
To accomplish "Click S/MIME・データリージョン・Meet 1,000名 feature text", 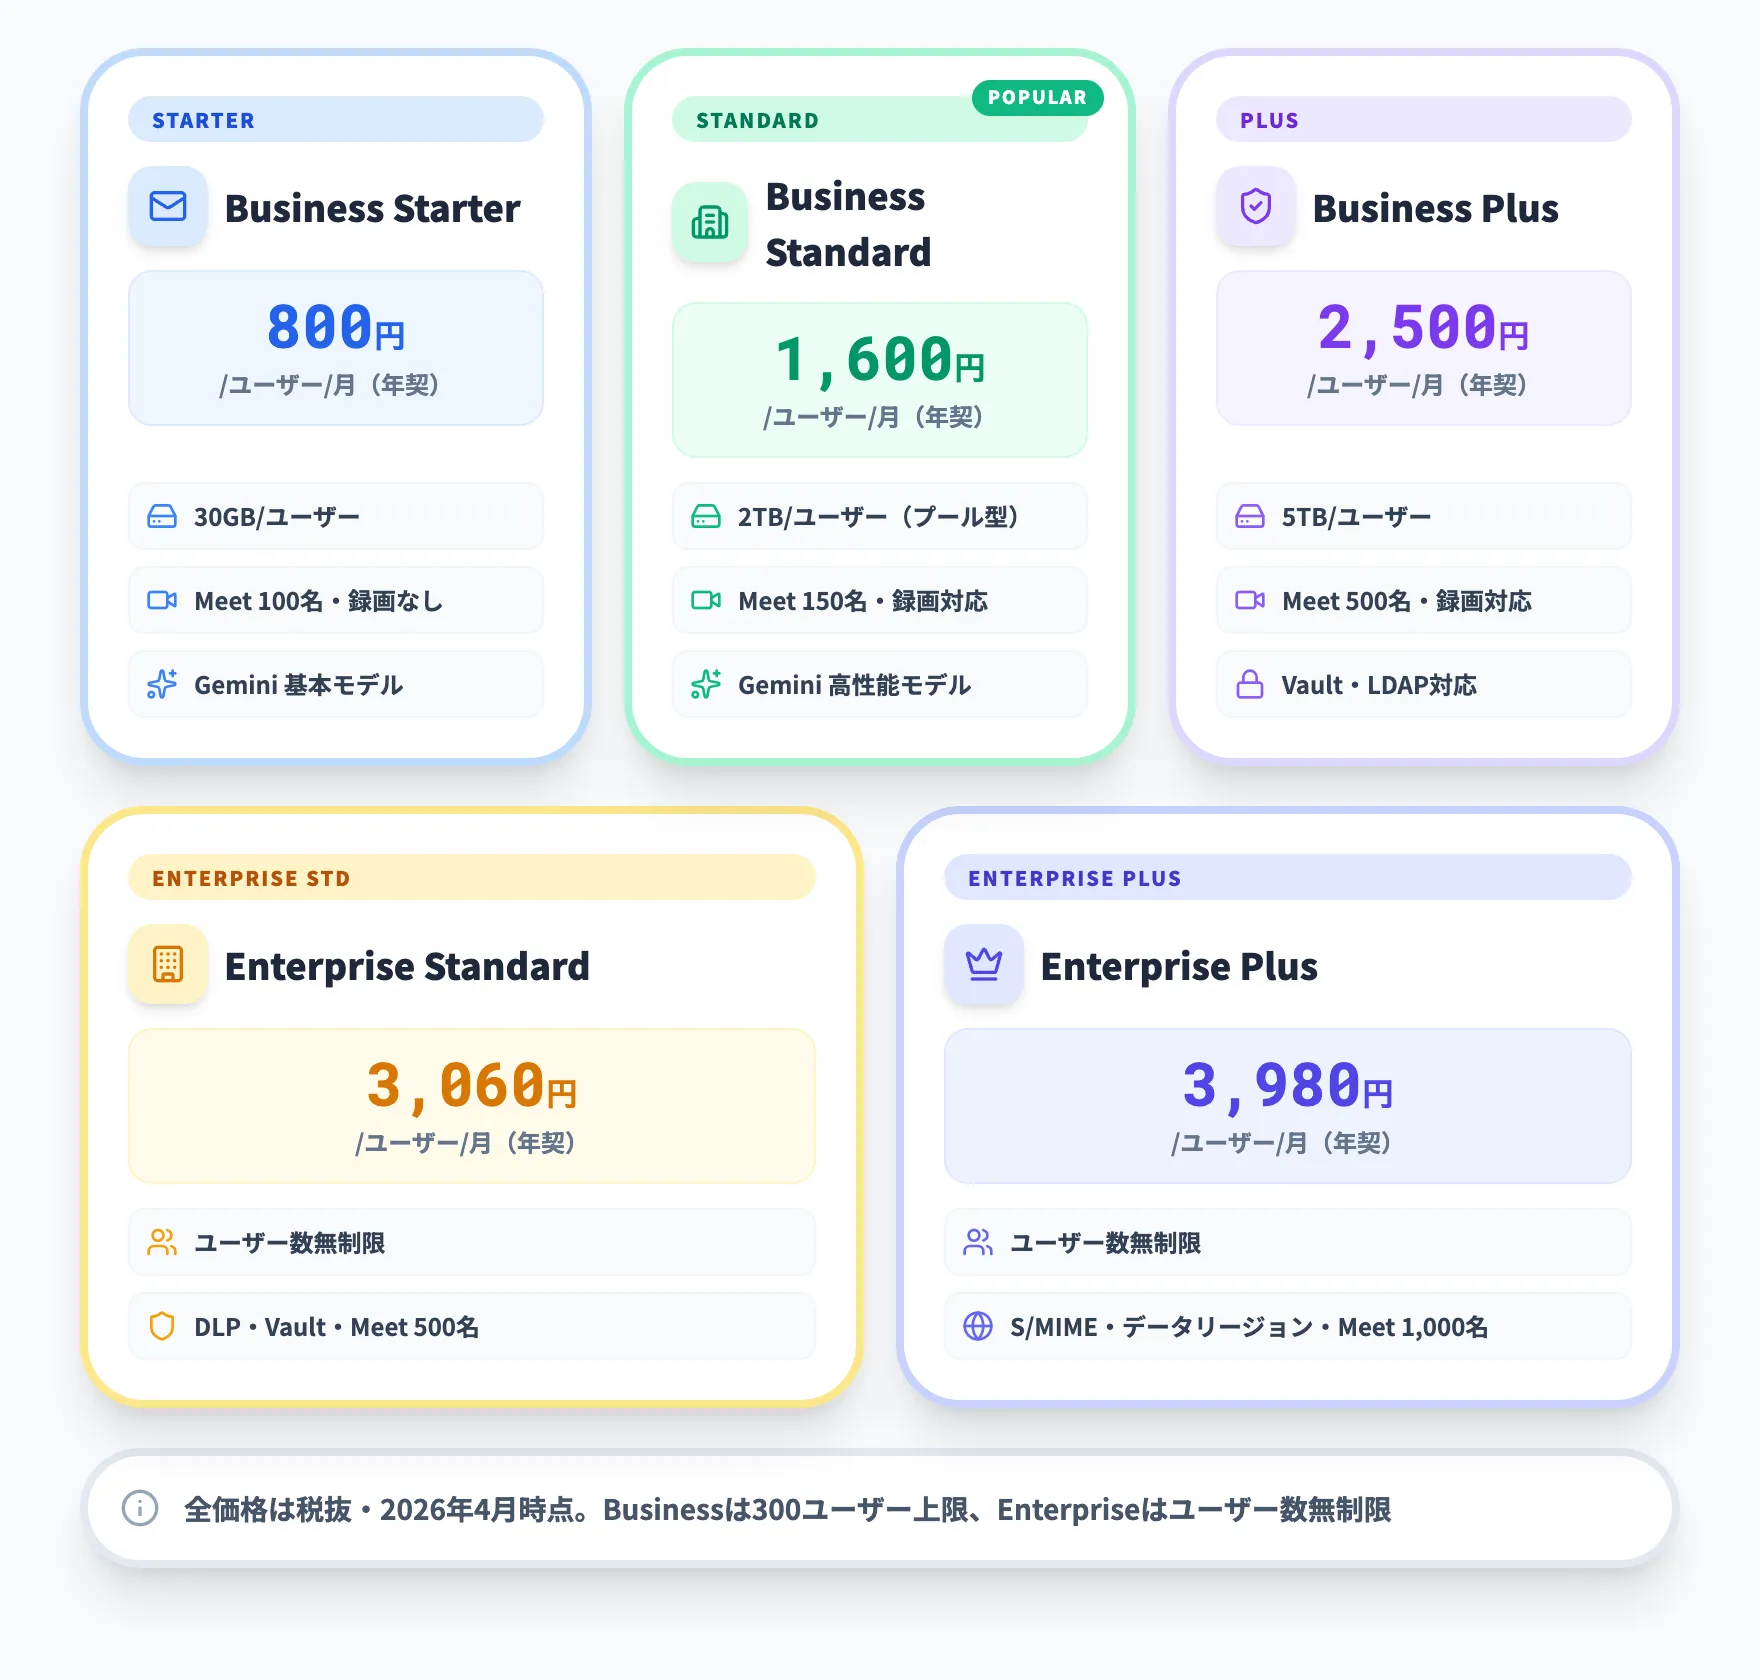I will coord(1249,1327).
